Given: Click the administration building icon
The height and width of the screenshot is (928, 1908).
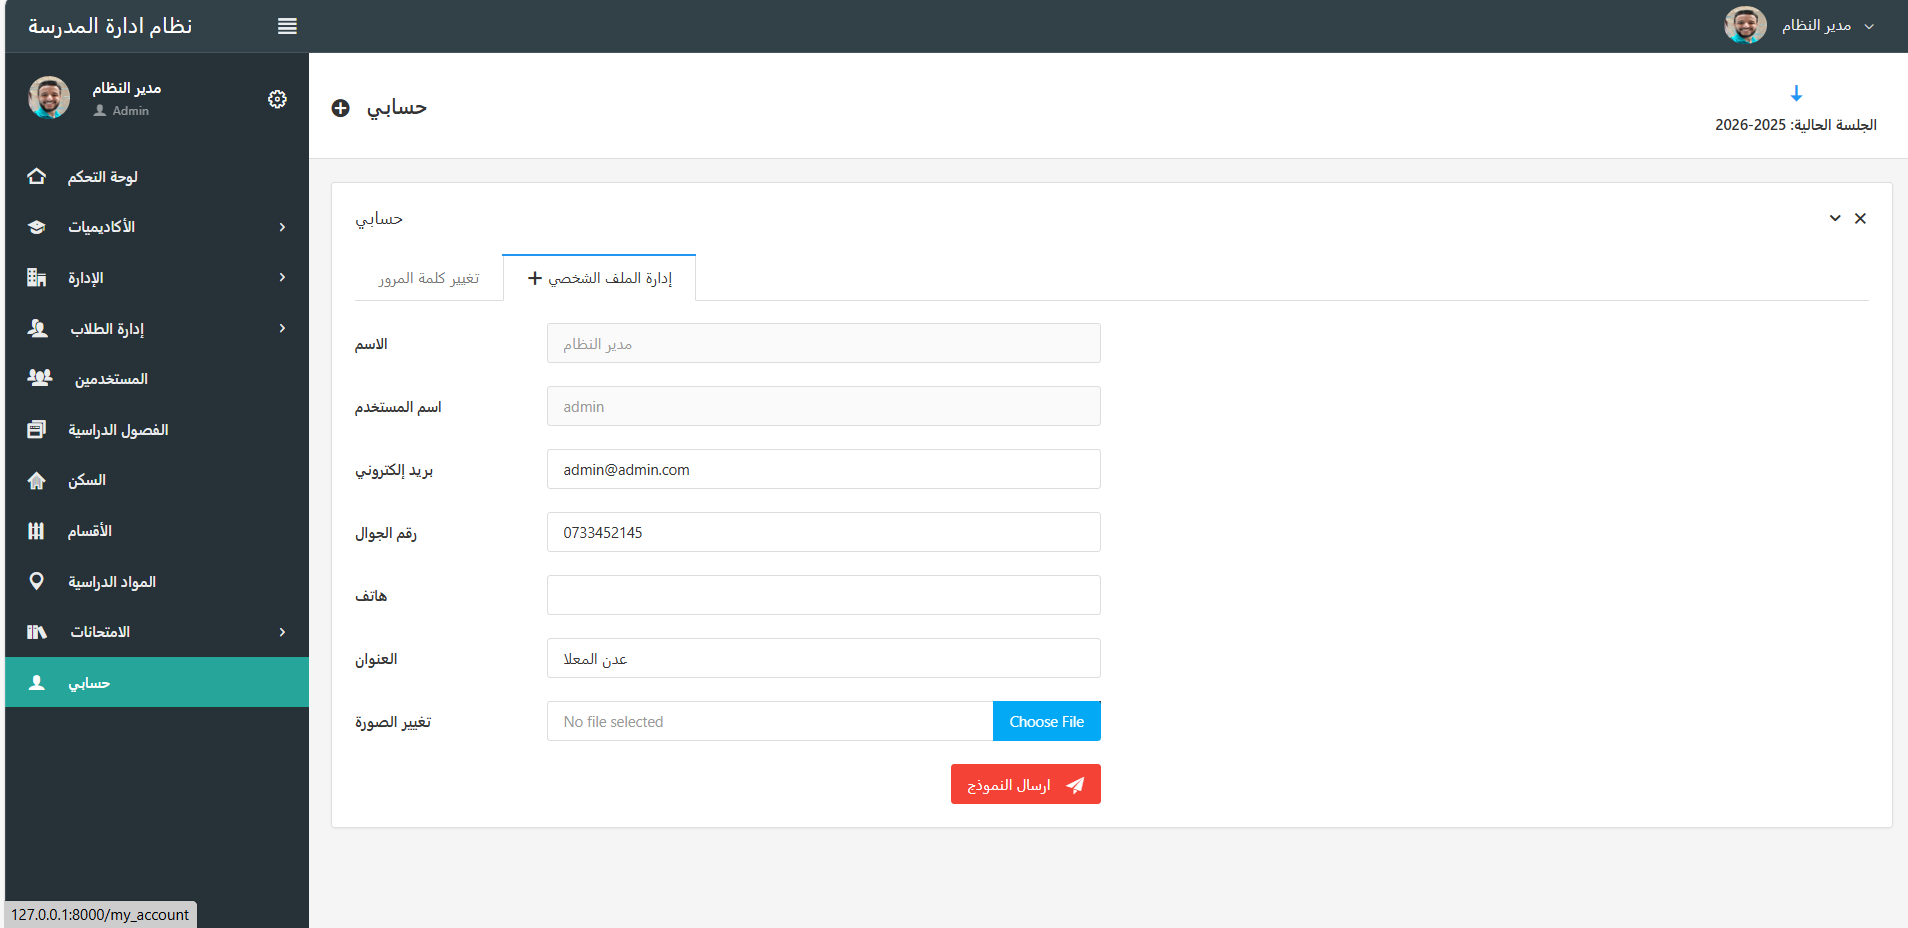Looking at the screenshot, I should point(37,277).
